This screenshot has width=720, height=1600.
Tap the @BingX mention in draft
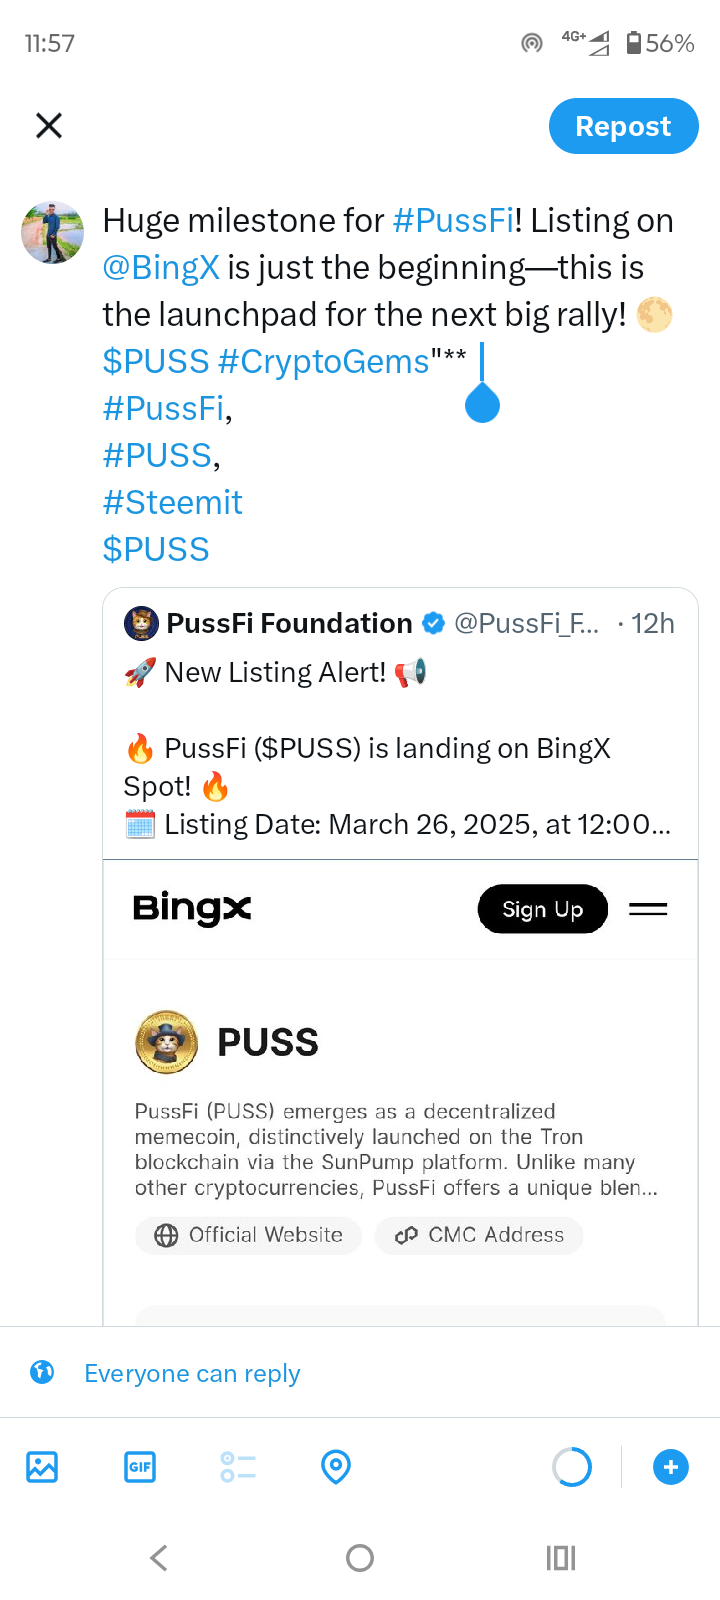pos(161,268)
